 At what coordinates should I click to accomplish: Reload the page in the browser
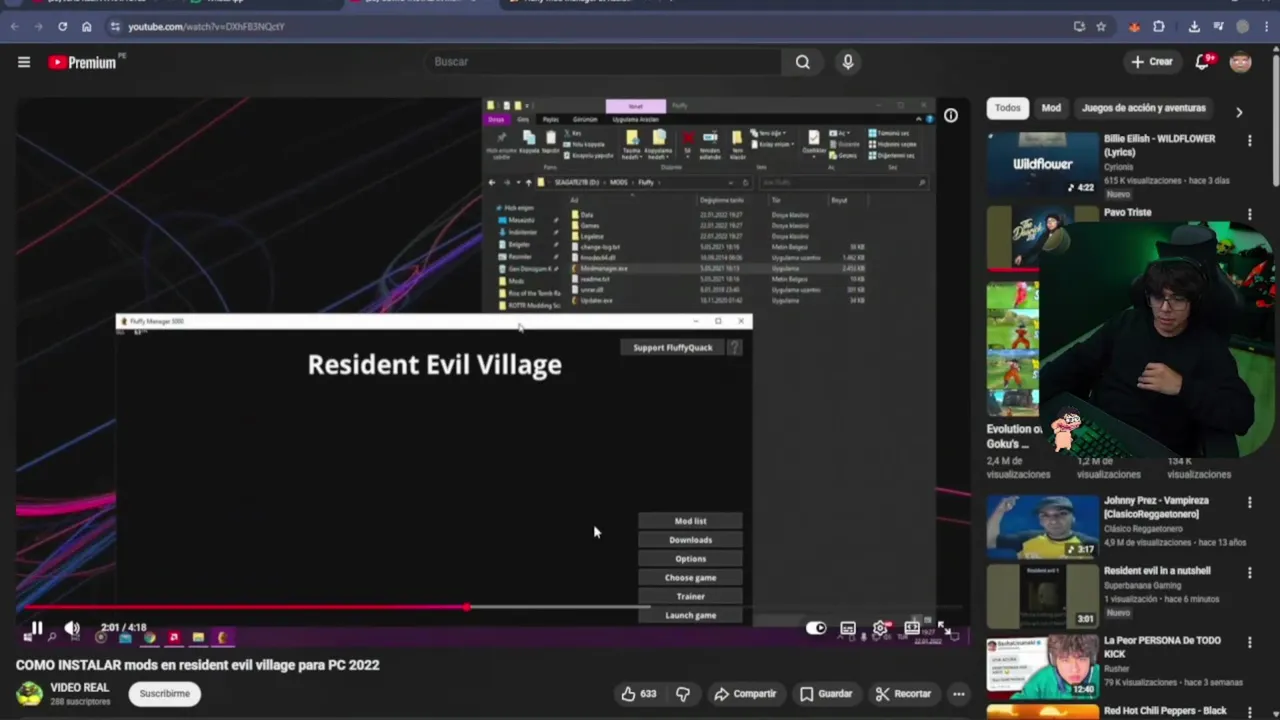[x=62, y=27]
